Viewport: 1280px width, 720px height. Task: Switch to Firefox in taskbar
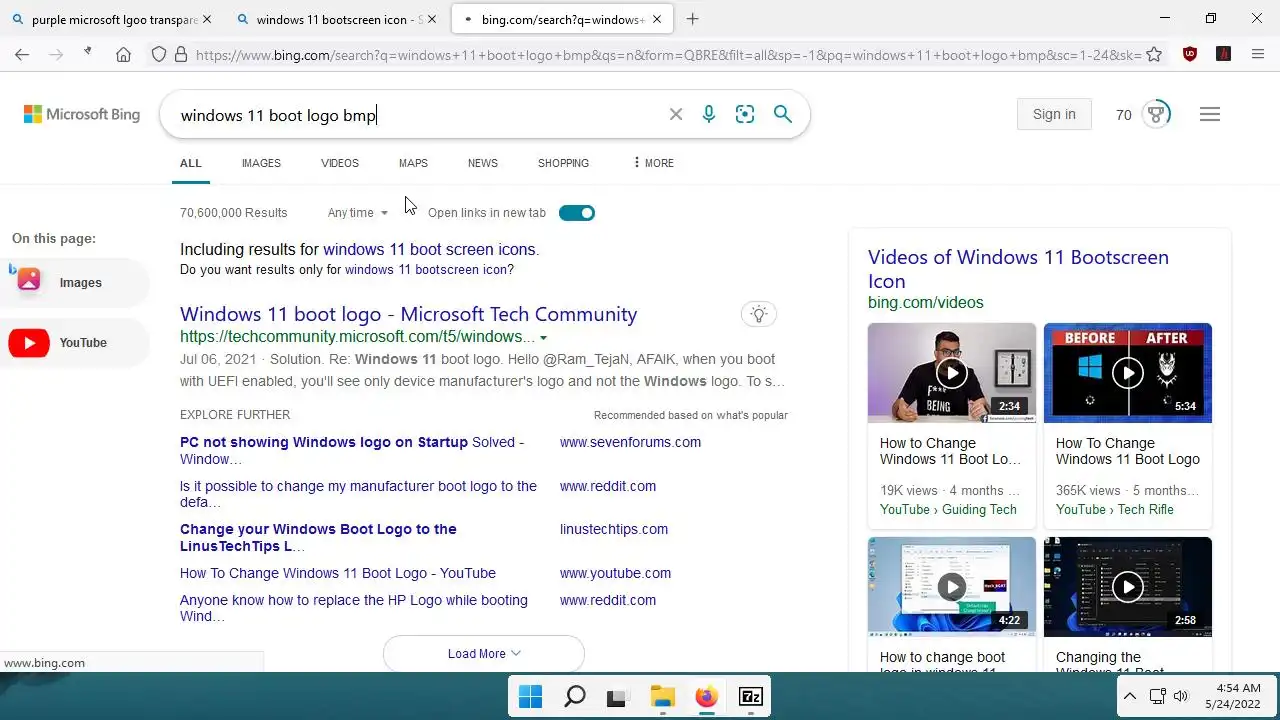tap(707, 696)
